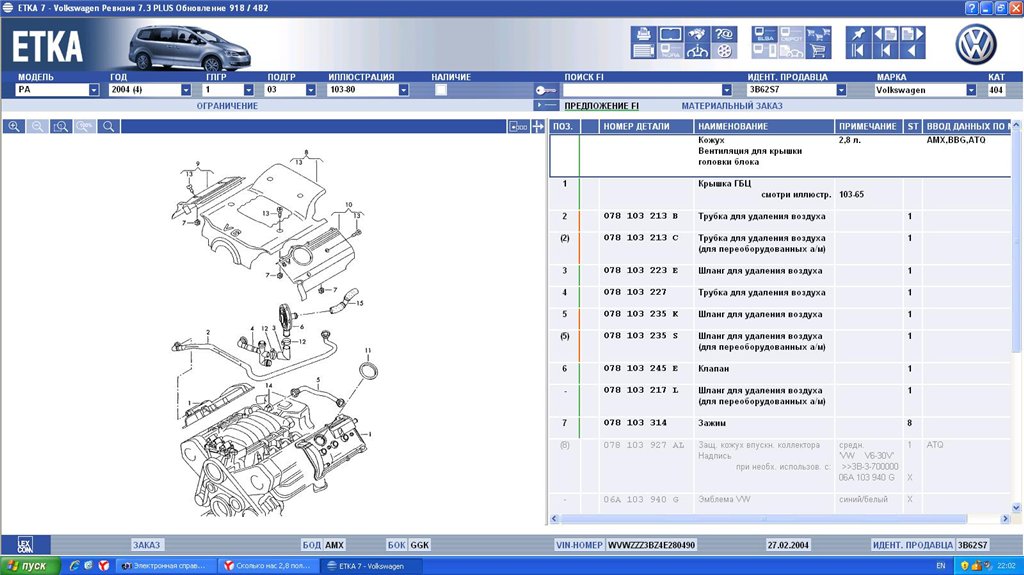This screenshot has height=575, width=1024.
Task: Switch to МАТЕРИАЛЬНЫЙ ЗАКАЗ tab
Action: click(x=731, y=105)
